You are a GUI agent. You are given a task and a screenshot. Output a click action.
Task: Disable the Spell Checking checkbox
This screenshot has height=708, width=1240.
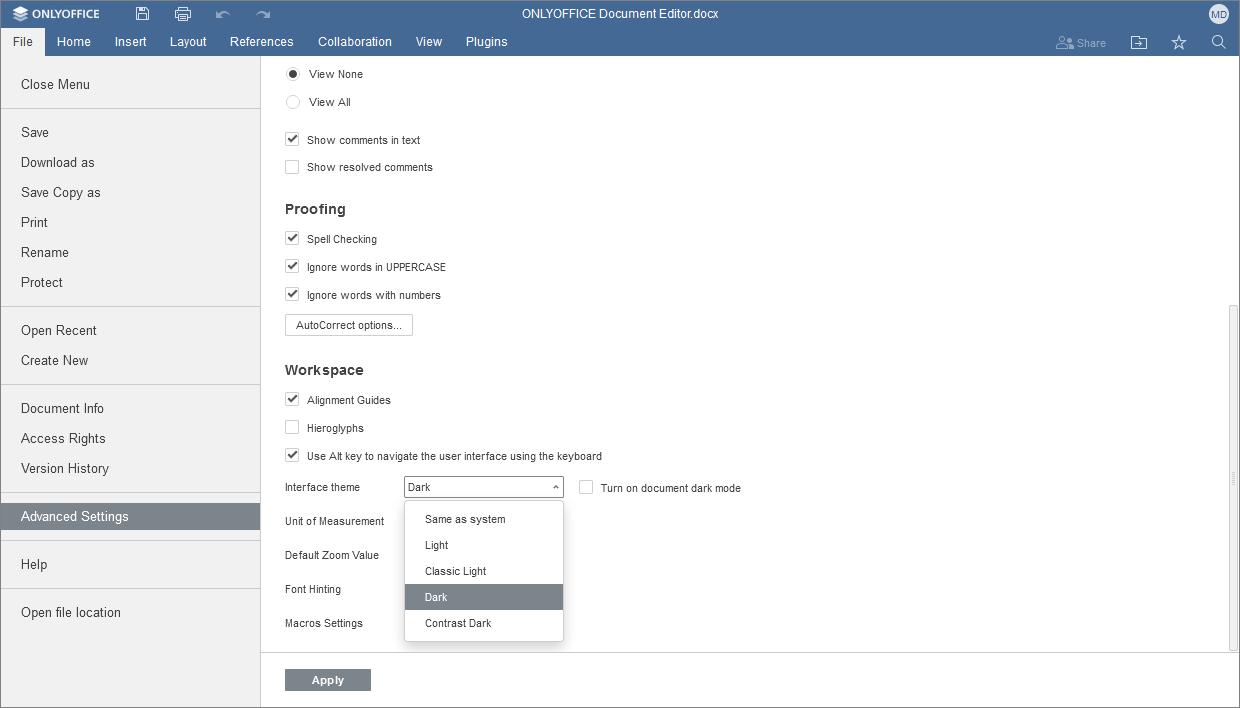(x=292, y=239)
